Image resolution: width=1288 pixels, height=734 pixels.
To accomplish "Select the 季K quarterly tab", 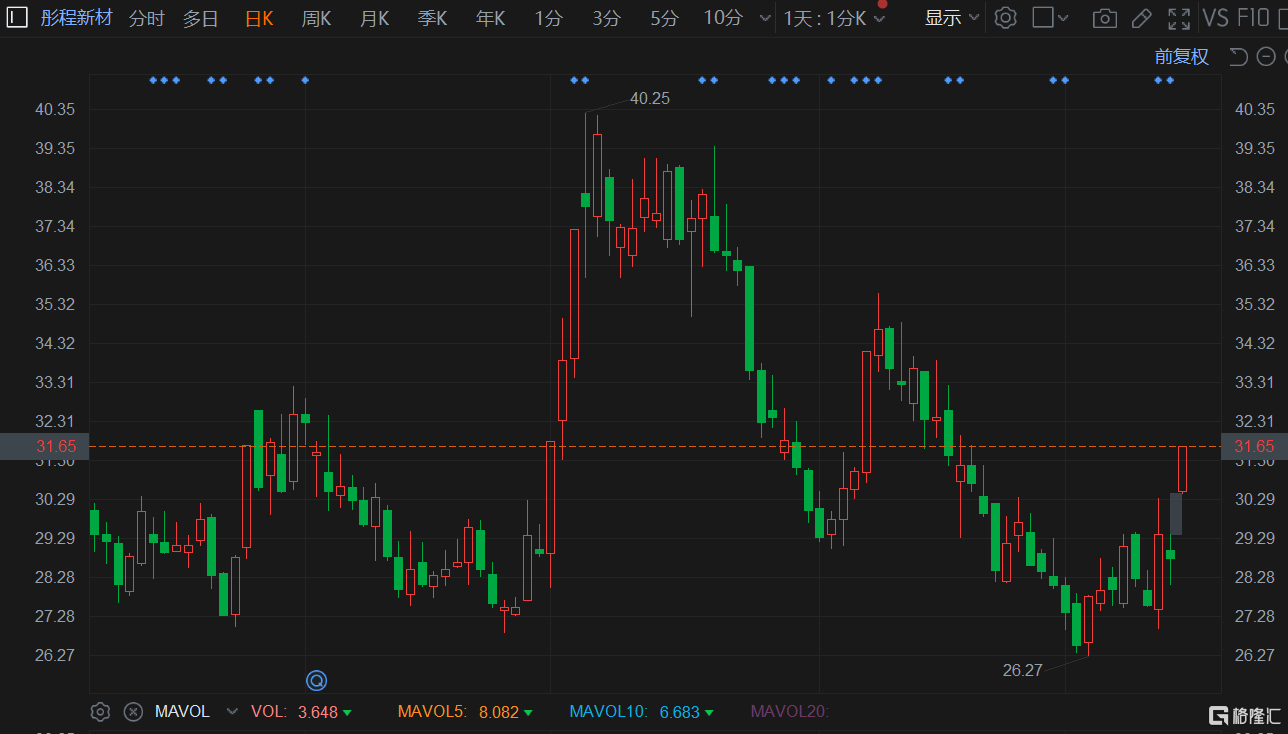I will click(x=432, y=18).
